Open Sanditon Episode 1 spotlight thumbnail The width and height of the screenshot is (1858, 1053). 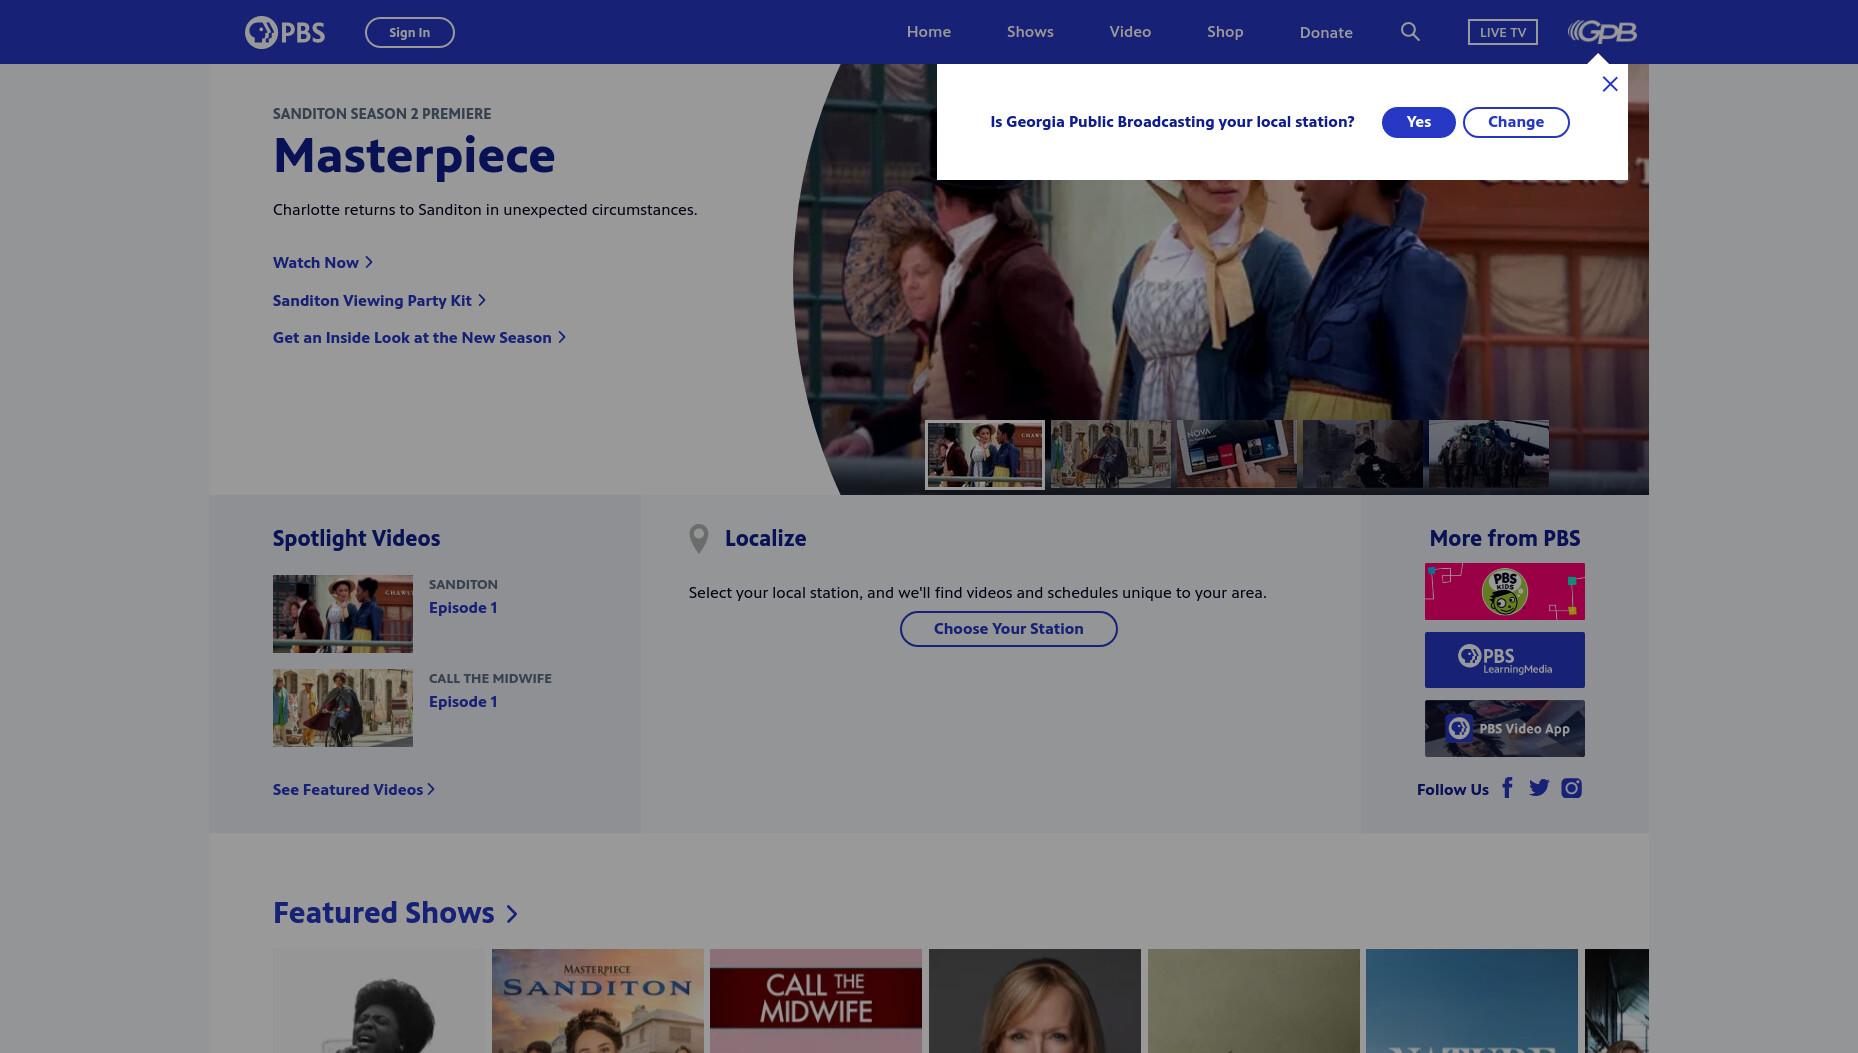tap(343, 614)
